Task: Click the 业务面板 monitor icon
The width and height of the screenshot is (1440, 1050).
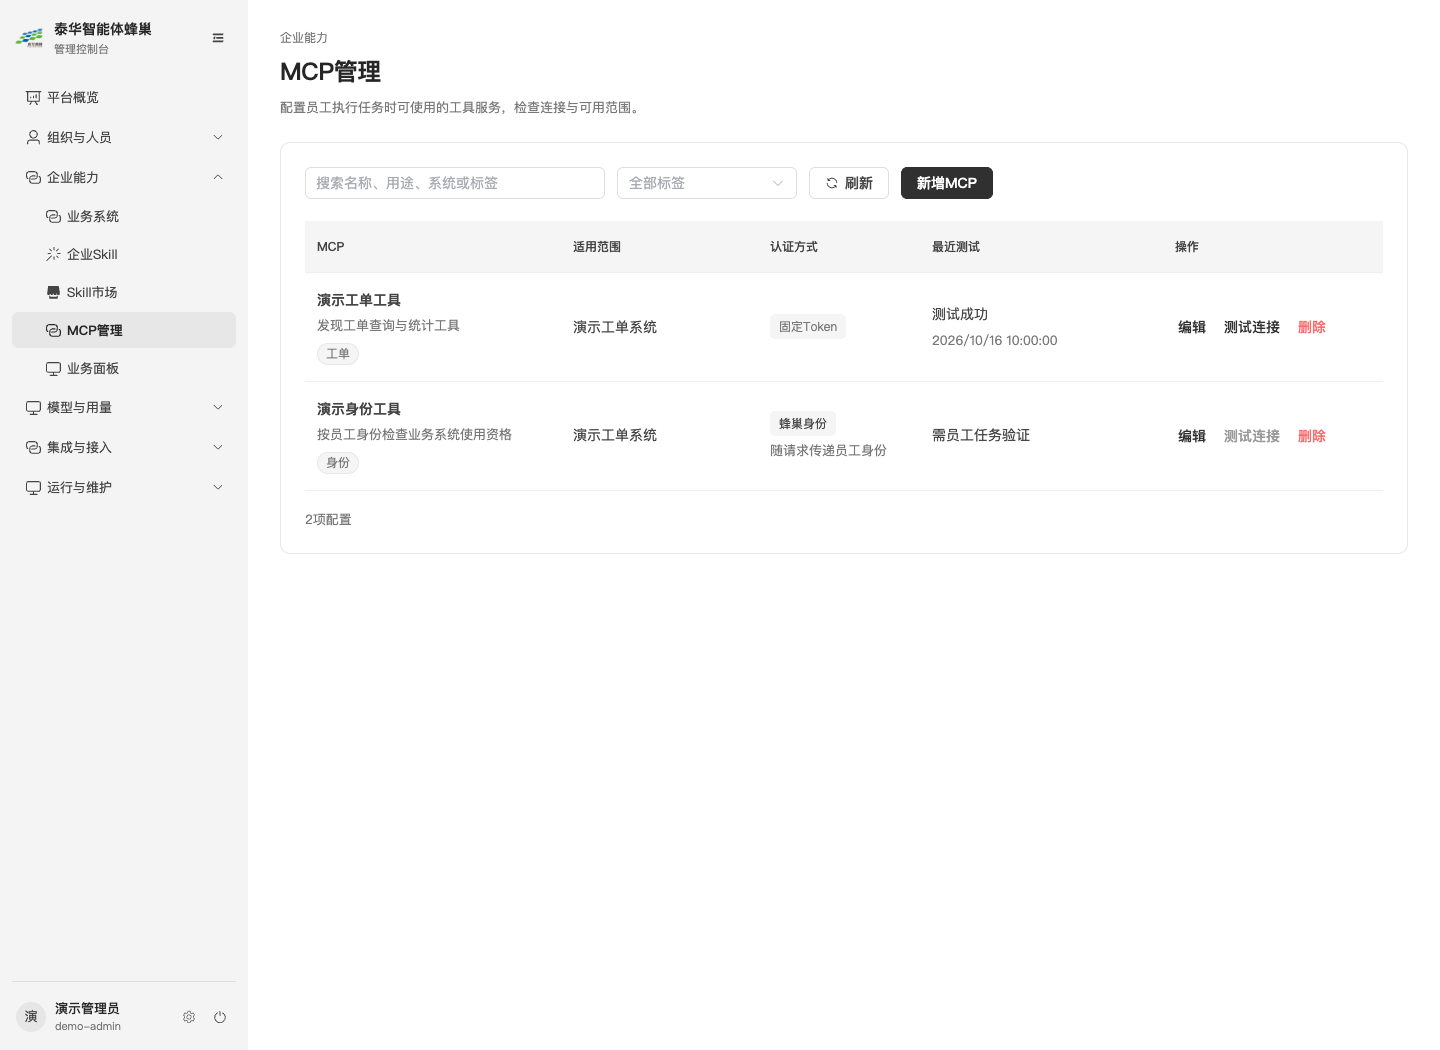Action: point(53,368)
